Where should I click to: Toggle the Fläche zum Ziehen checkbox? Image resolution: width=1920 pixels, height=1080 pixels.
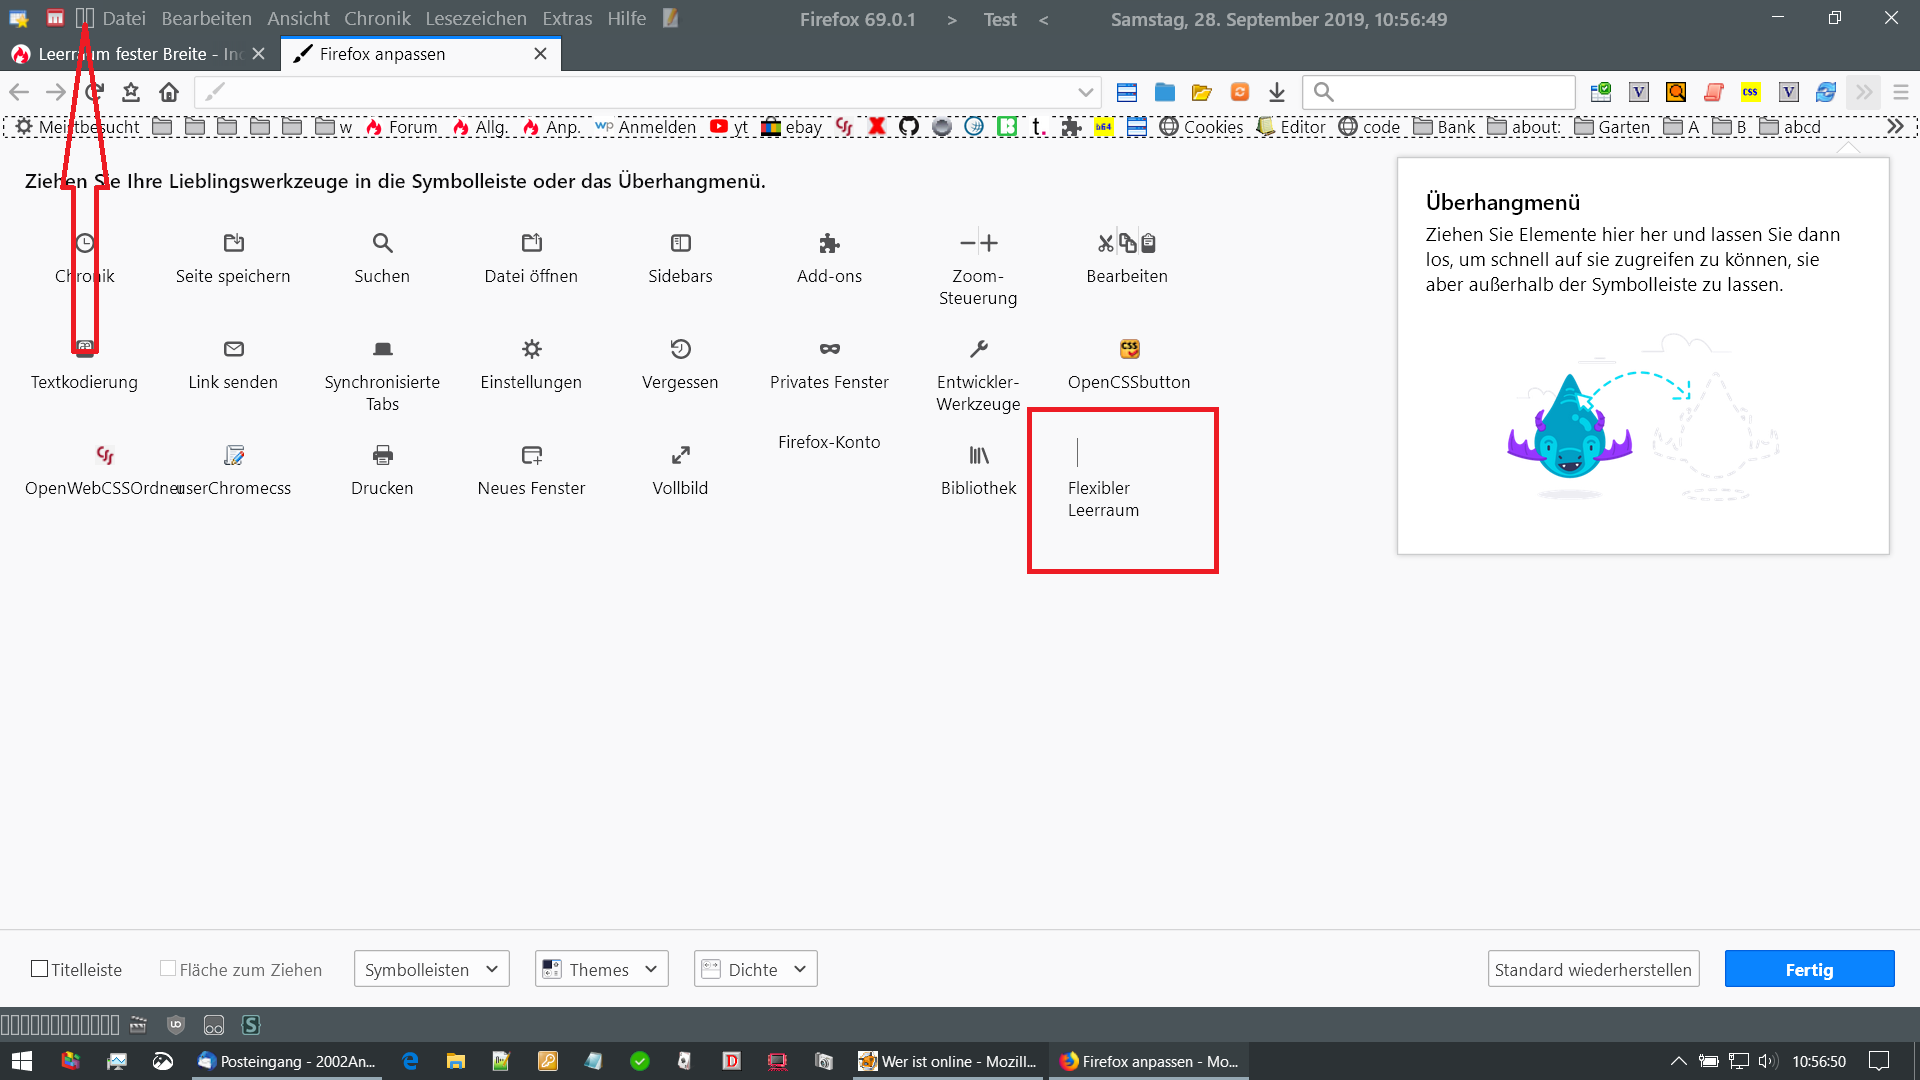coord(168,969)
